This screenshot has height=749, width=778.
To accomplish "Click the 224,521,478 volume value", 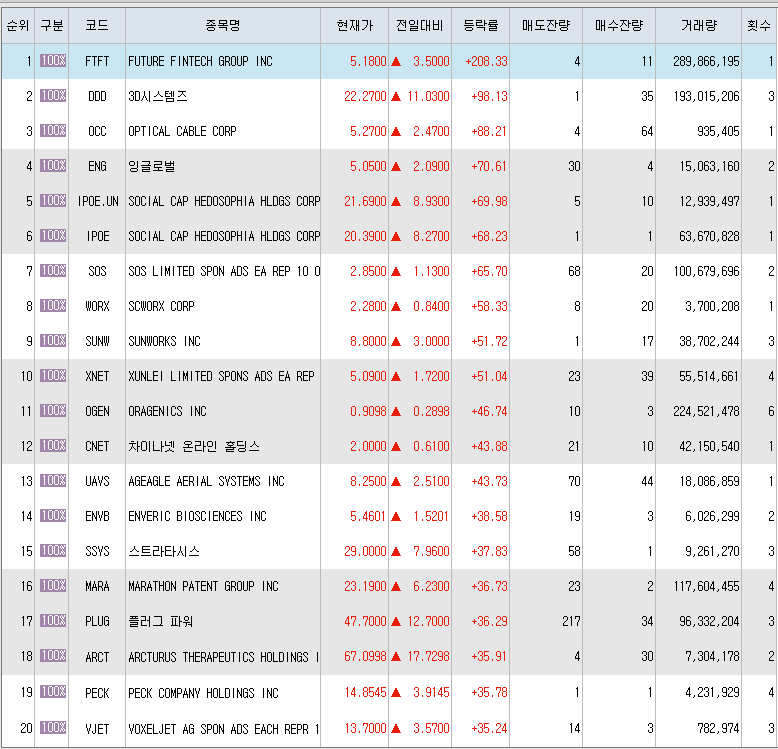I will [706, 412].
